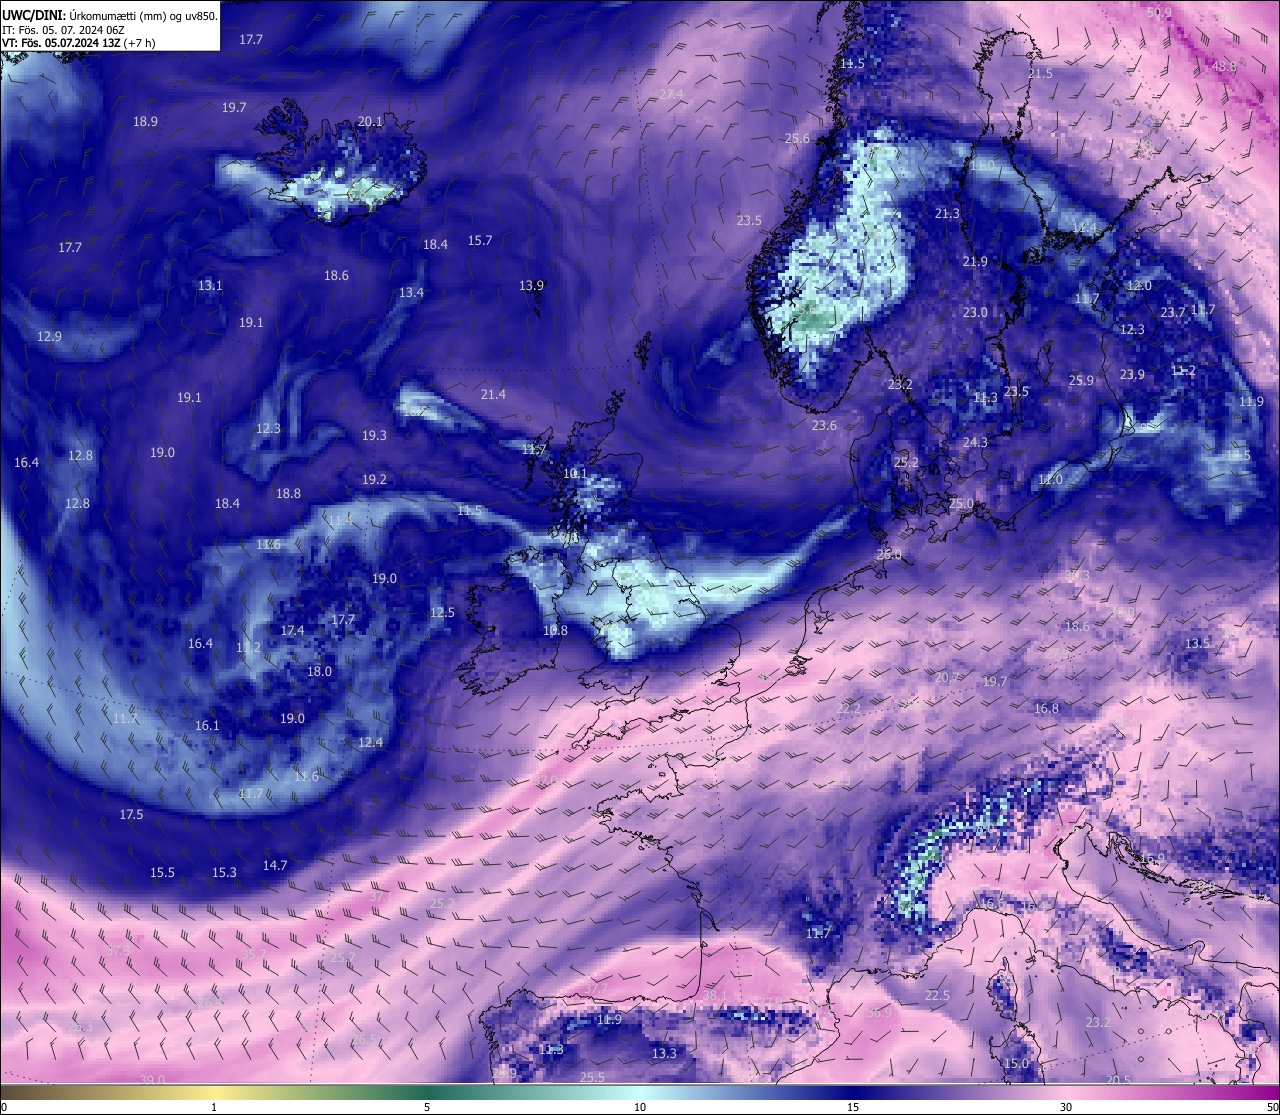Click the 14.7 map value
This screenshot has height=1115, width=1280.
tap(275, 865)
